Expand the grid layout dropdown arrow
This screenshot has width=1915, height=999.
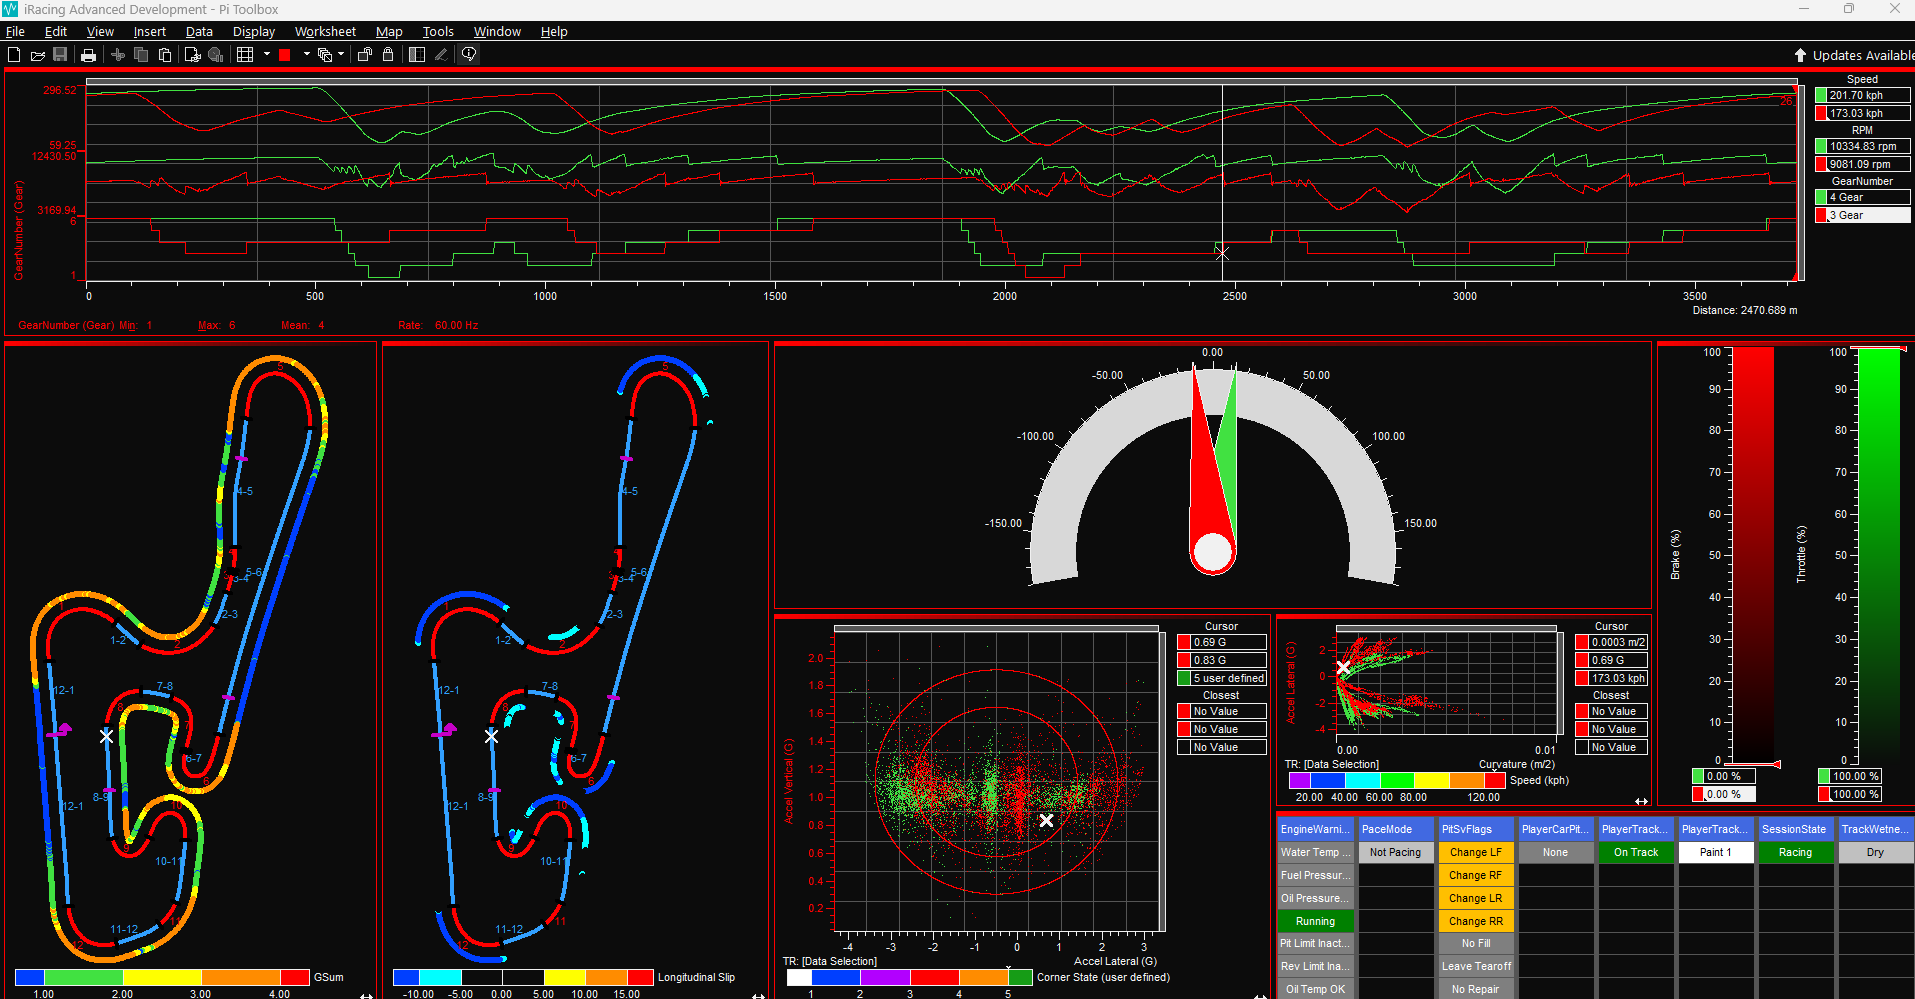267,55
